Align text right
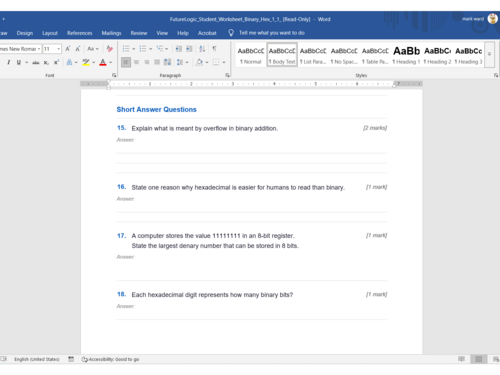The image size is (500, 375). [147, 62]
